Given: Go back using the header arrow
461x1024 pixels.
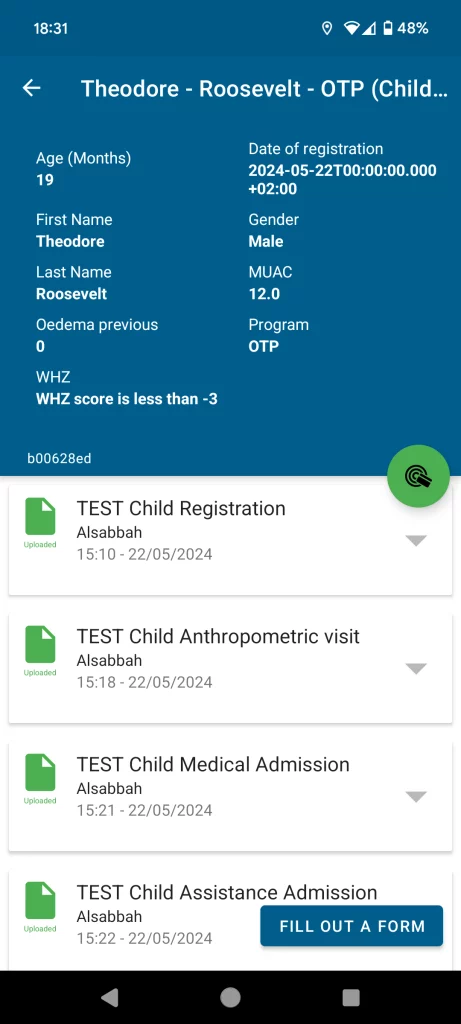Looking at the screenshot, I should (31, 88).
